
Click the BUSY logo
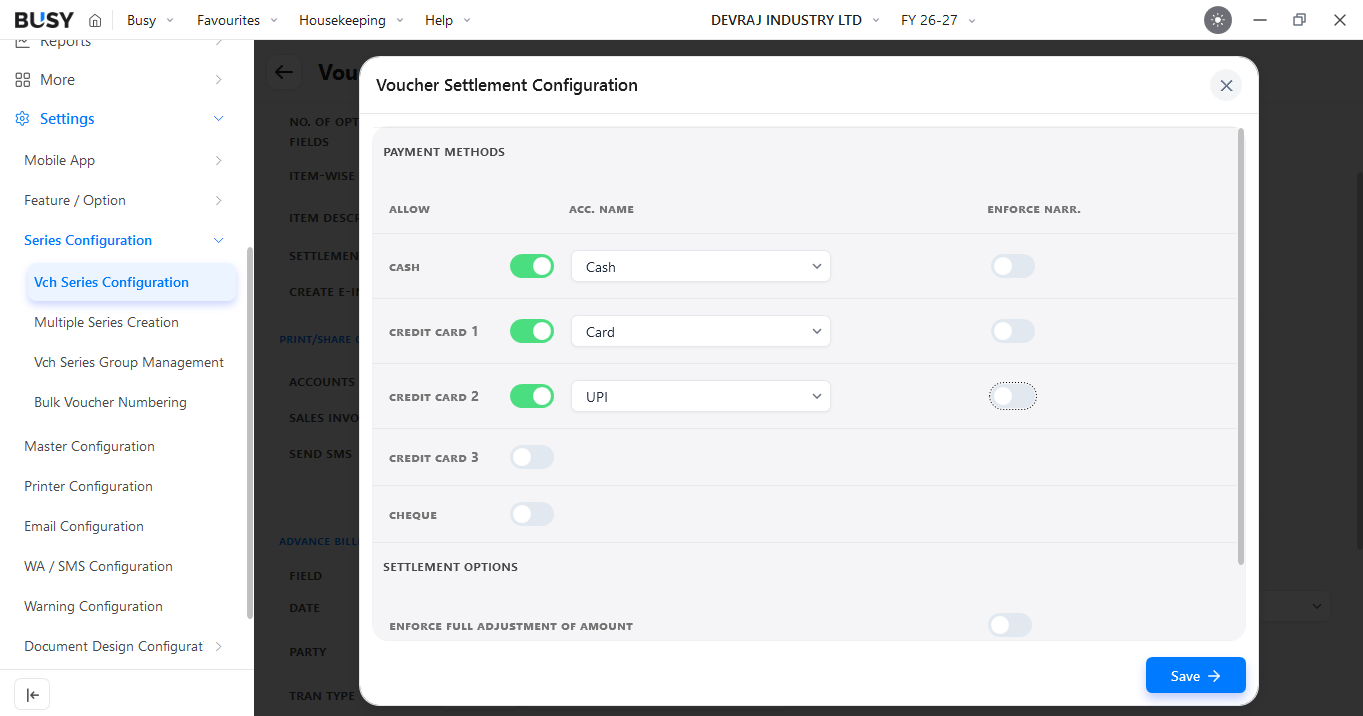[x=44, y=20]
